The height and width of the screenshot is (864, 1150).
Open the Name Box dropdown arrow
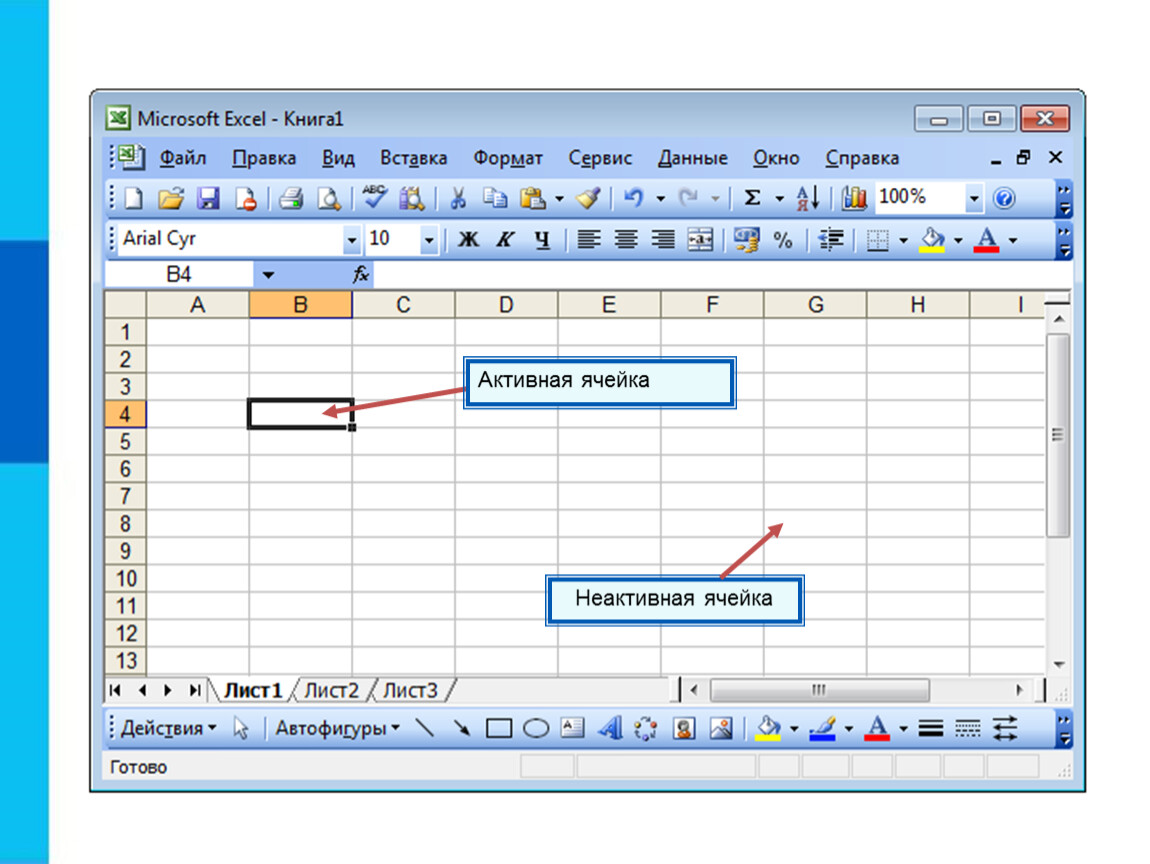pos(268,275)
